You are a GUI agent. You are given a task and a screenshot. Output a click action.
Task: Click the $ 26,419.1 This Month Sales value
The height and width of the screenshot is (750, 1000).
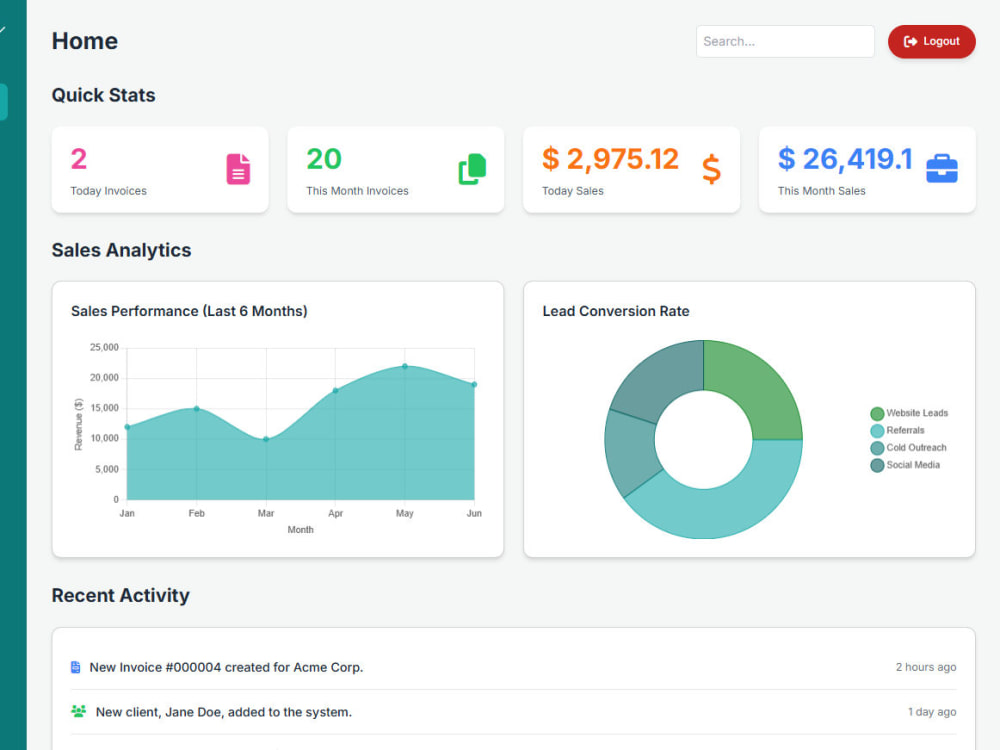point(845,159)
